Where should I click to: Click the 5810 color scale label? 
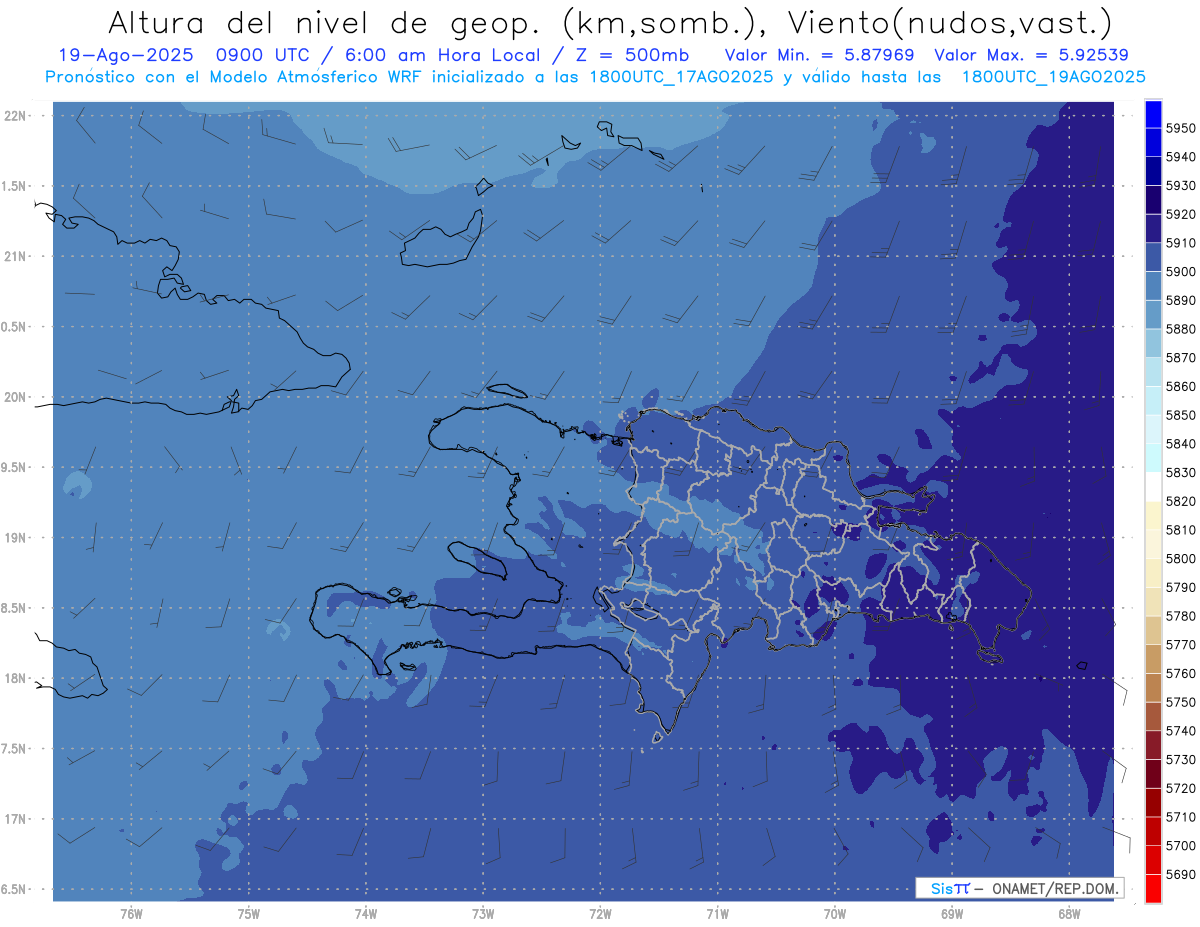pyautogui.click(x=1180, y=529)
